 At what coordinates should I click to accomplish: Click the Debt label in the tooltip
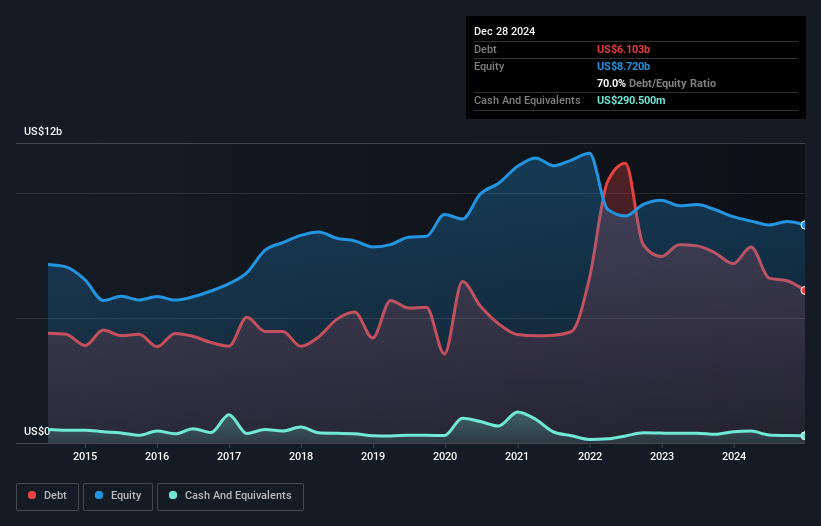click(485, 49)
